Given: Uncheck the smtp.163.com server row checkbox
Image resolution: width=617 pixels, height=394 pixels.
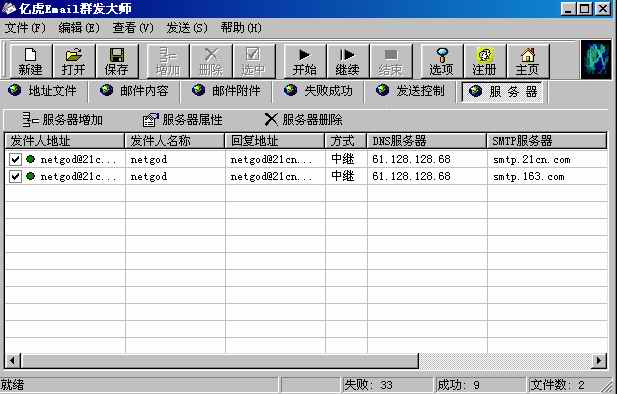Looking at the screenshot, I should (15, 176).
